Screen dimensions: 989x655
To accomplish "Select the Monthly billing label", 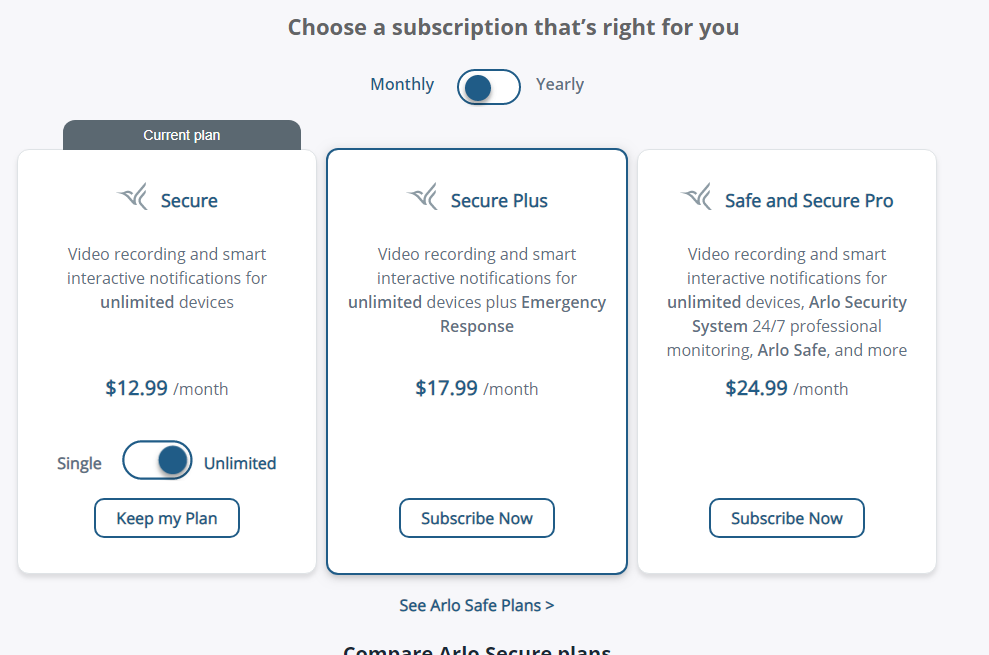I will point(402,85).
